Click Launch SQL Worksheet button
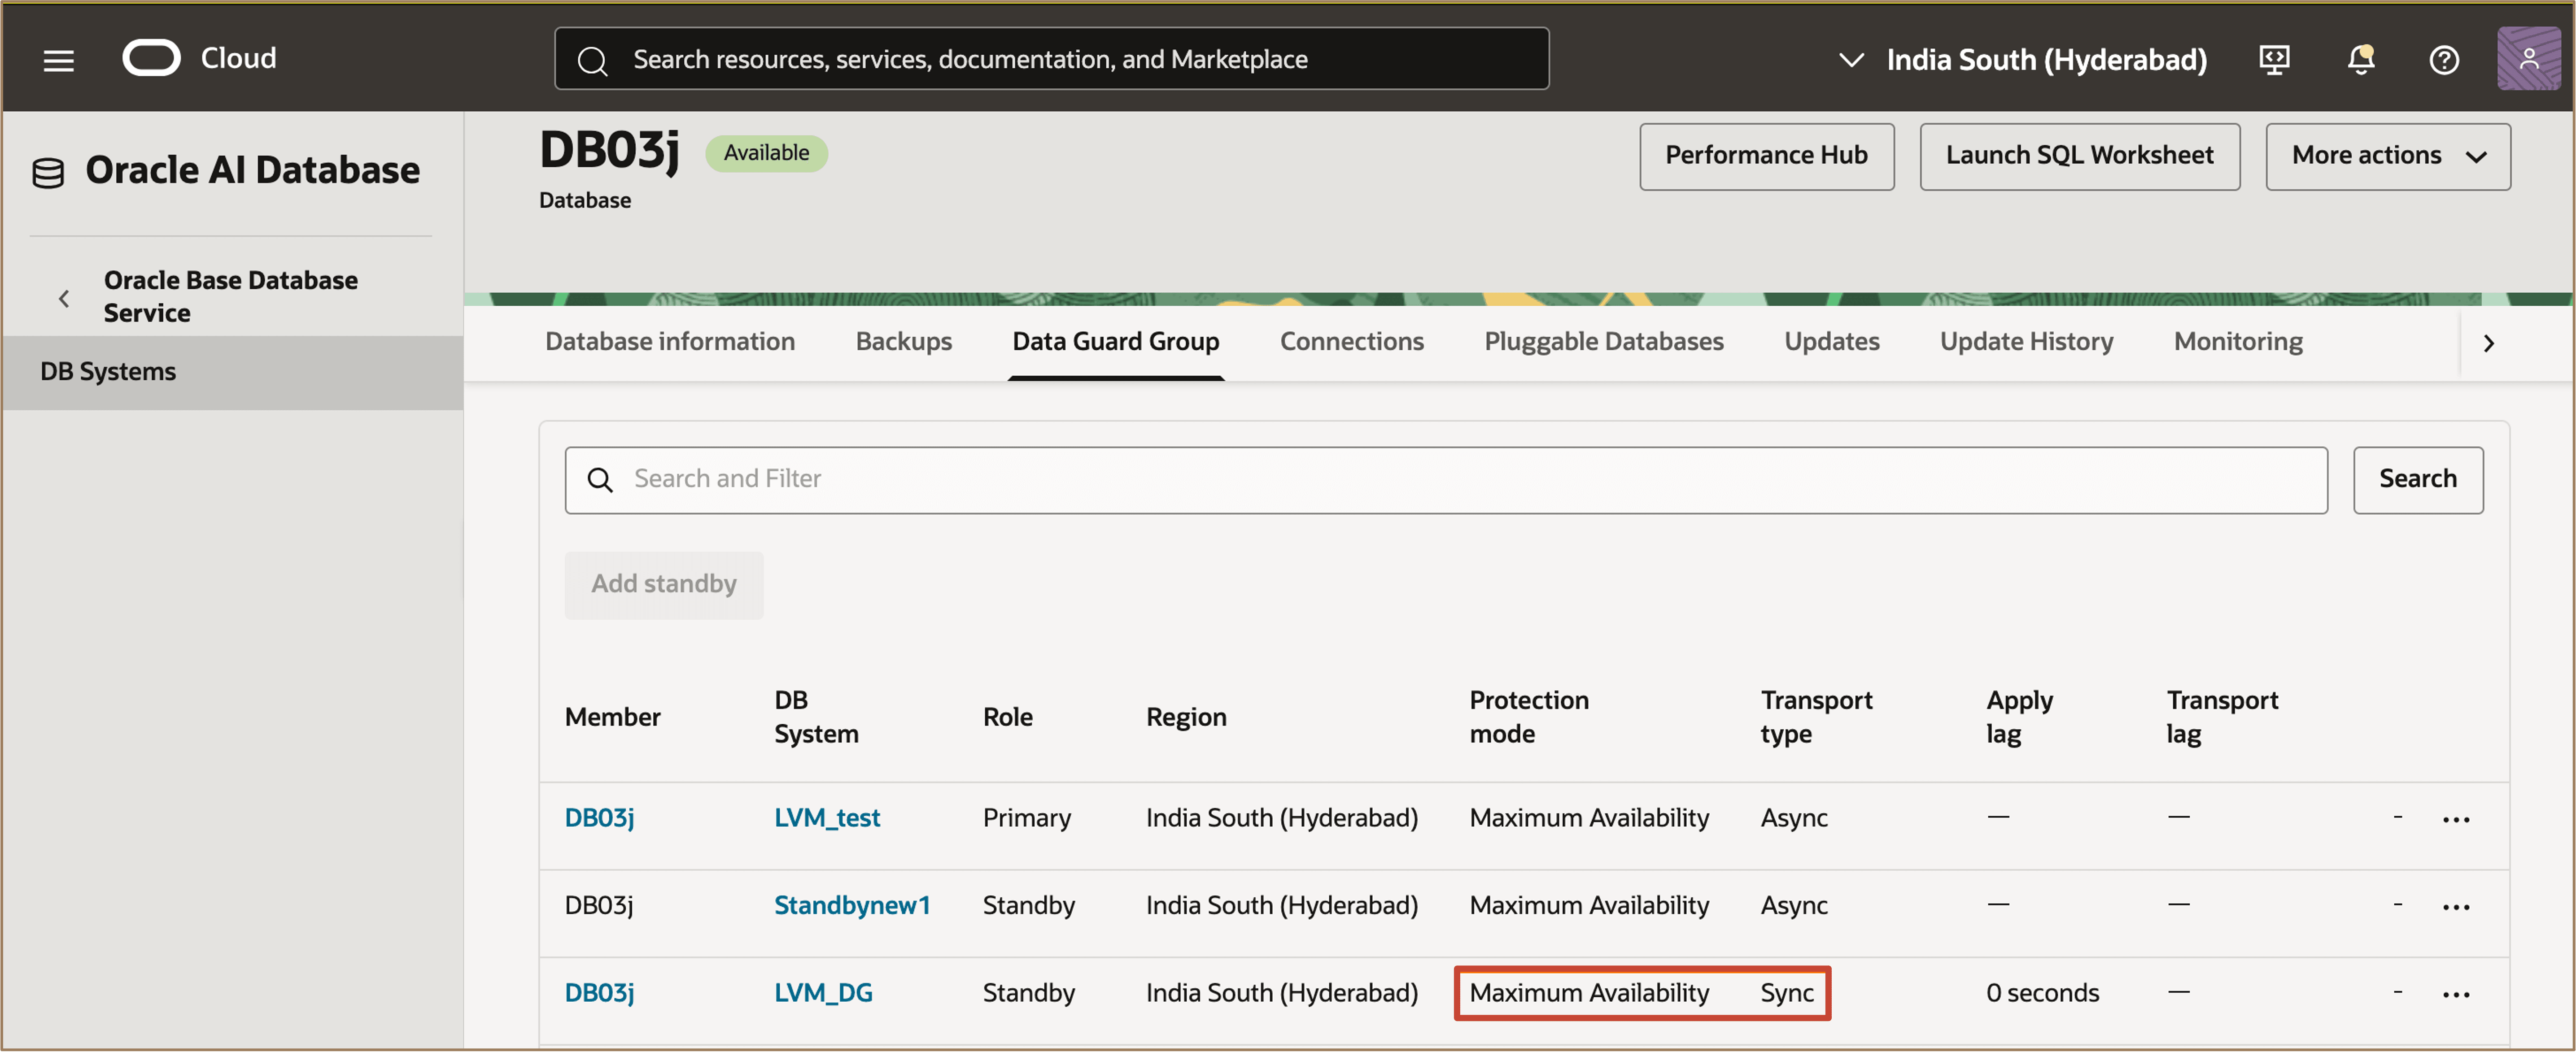2576x1052 pixels. click(2078, 156)
